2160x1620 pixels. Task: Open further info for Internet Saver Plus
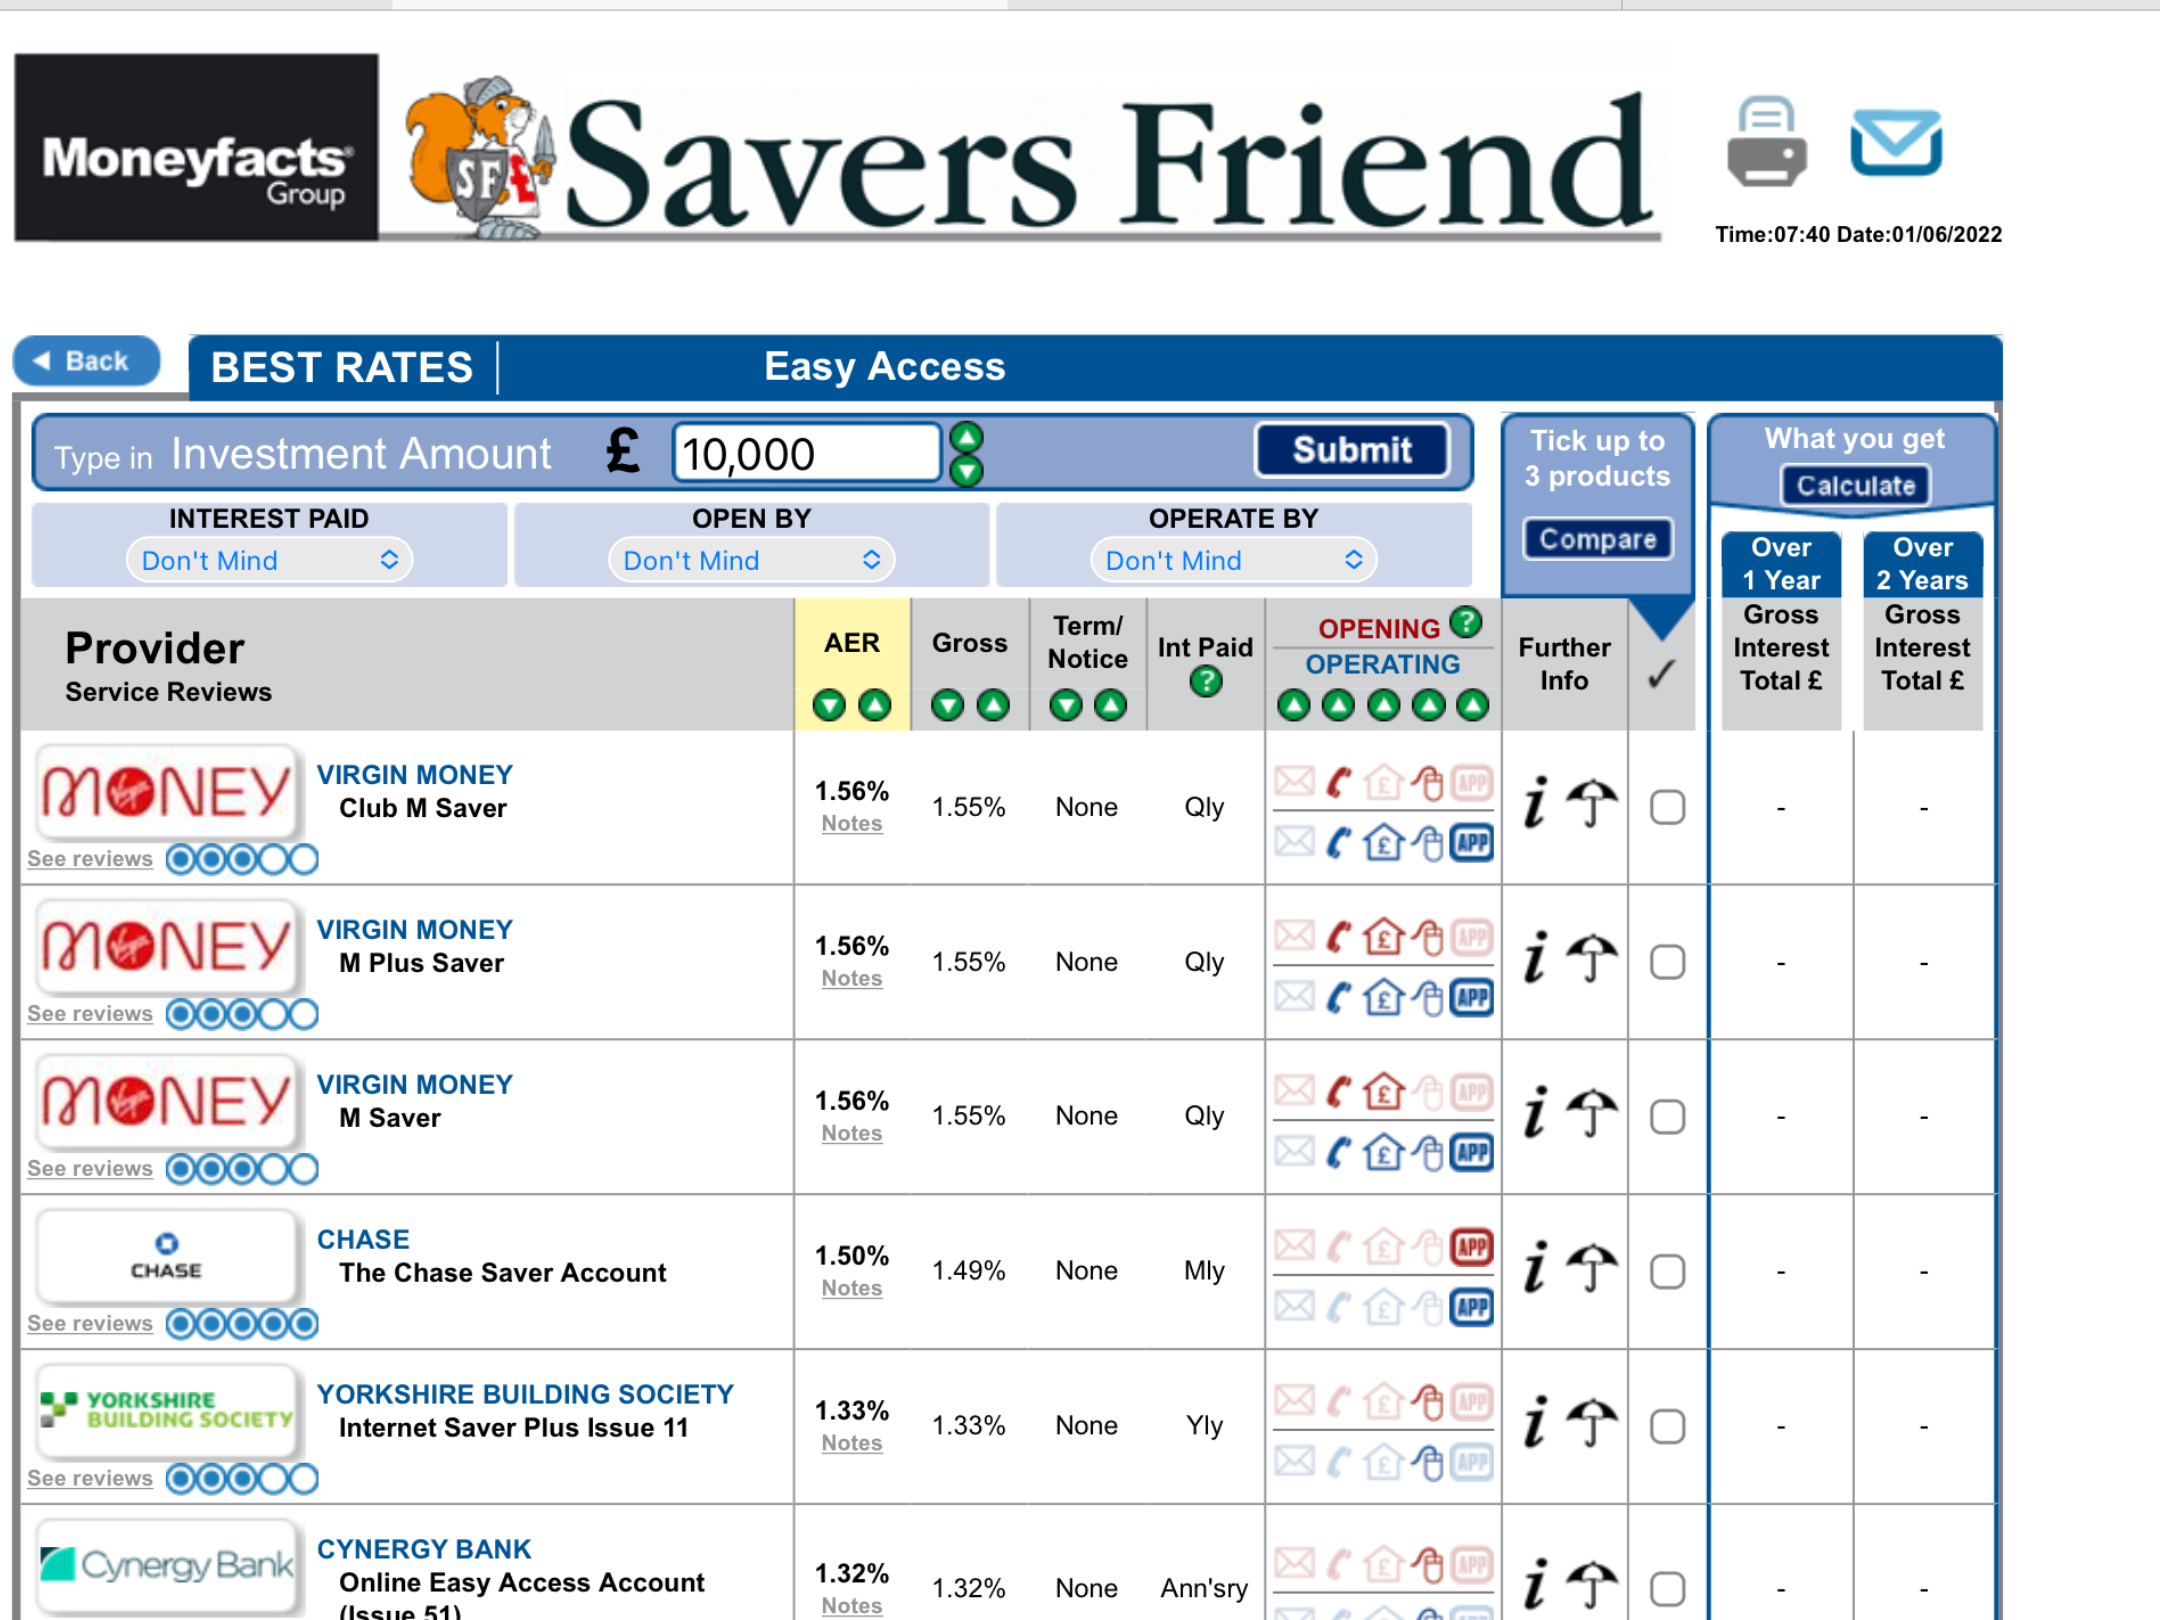tap(1536, 1422)
